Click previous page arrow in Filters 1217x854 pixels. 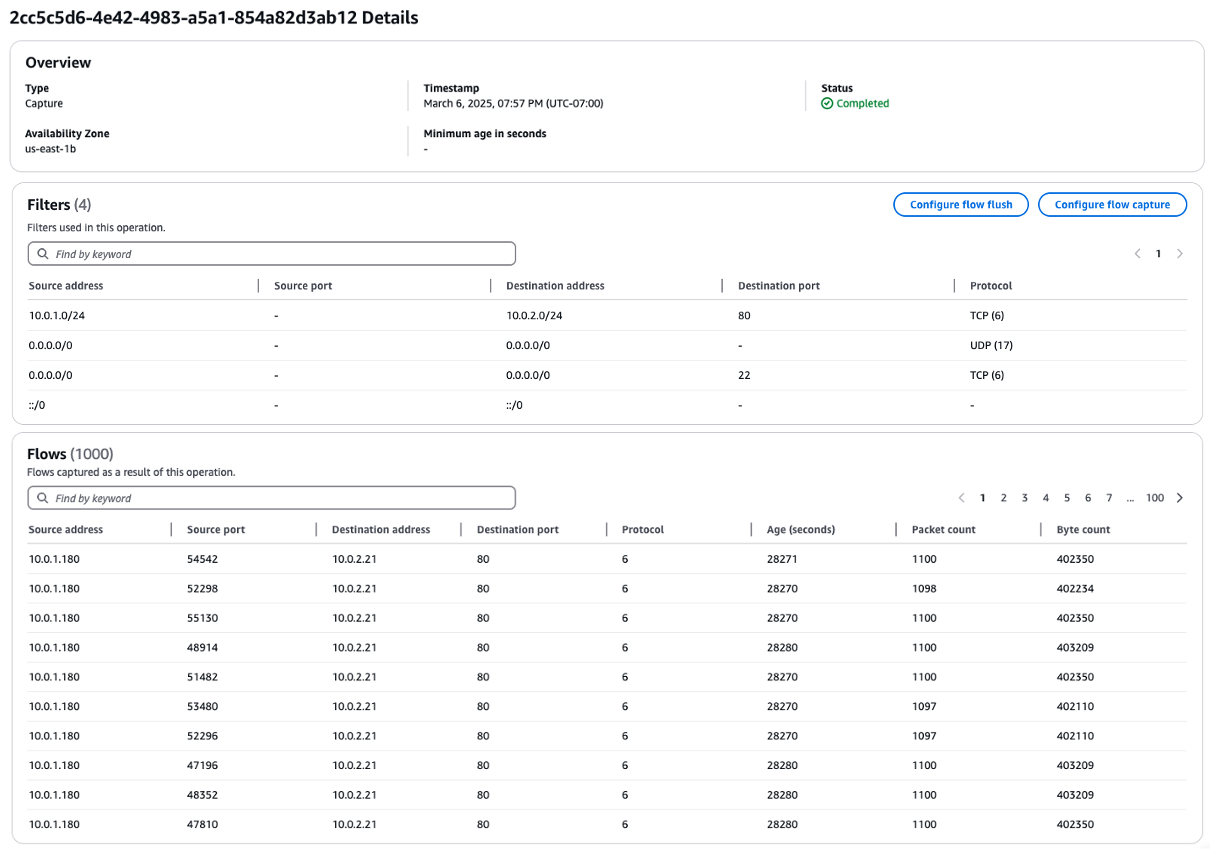(x=1137, y=254)
